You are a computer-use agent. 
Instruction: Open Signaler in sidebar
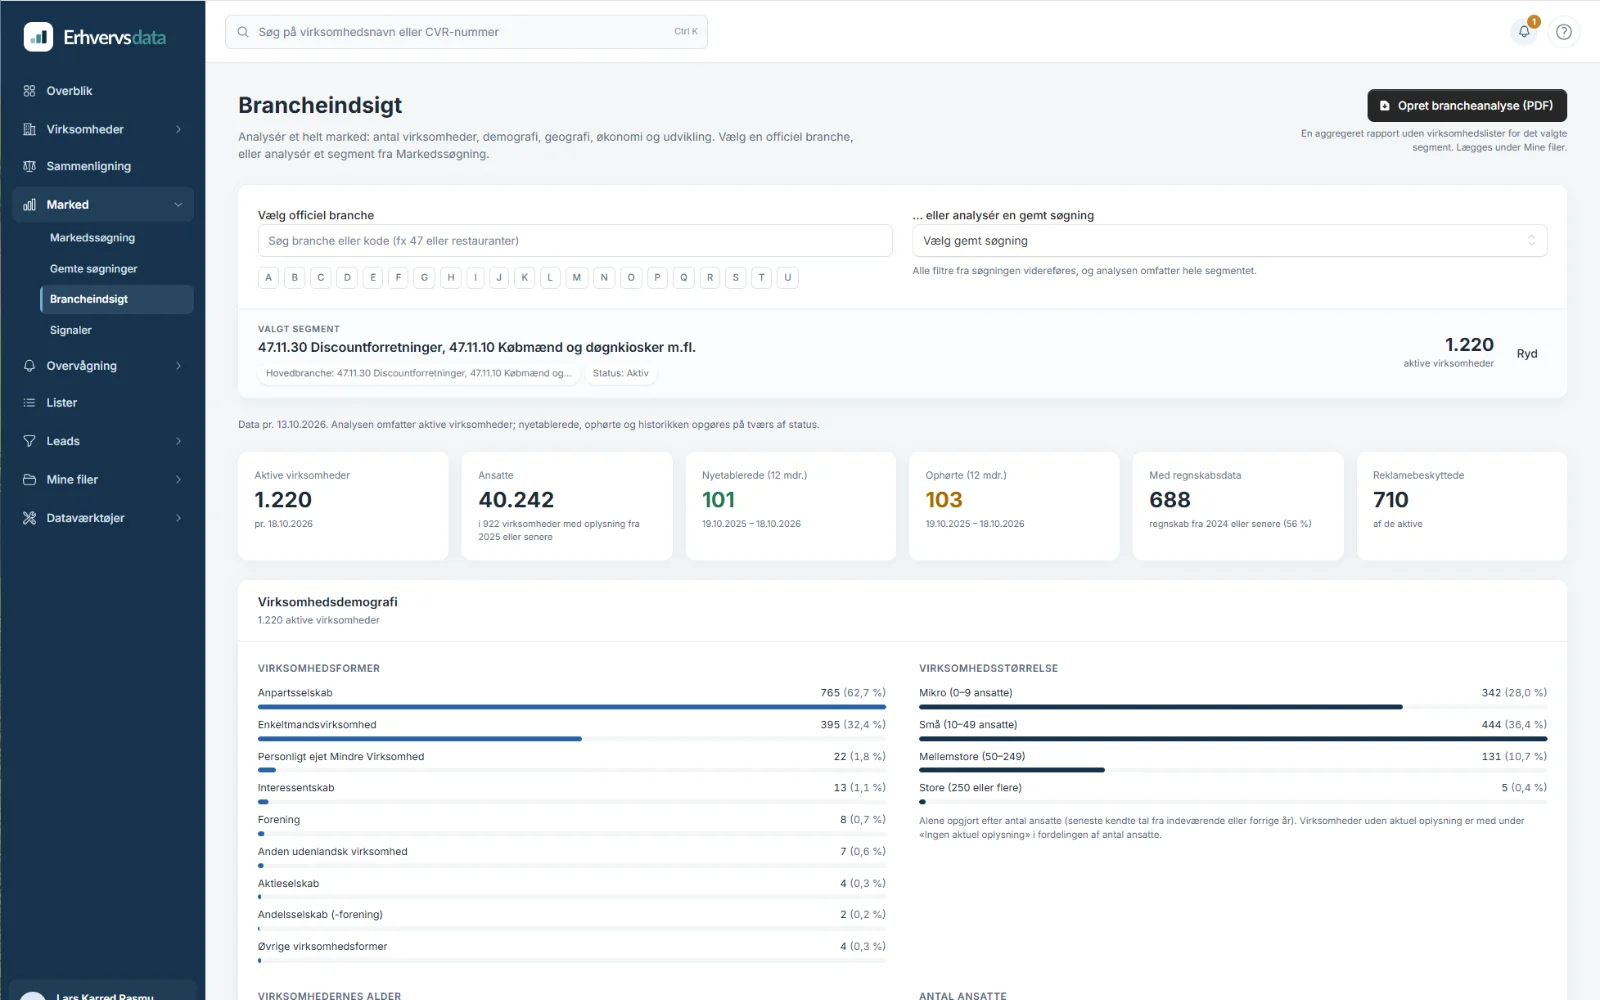point(70,330)
